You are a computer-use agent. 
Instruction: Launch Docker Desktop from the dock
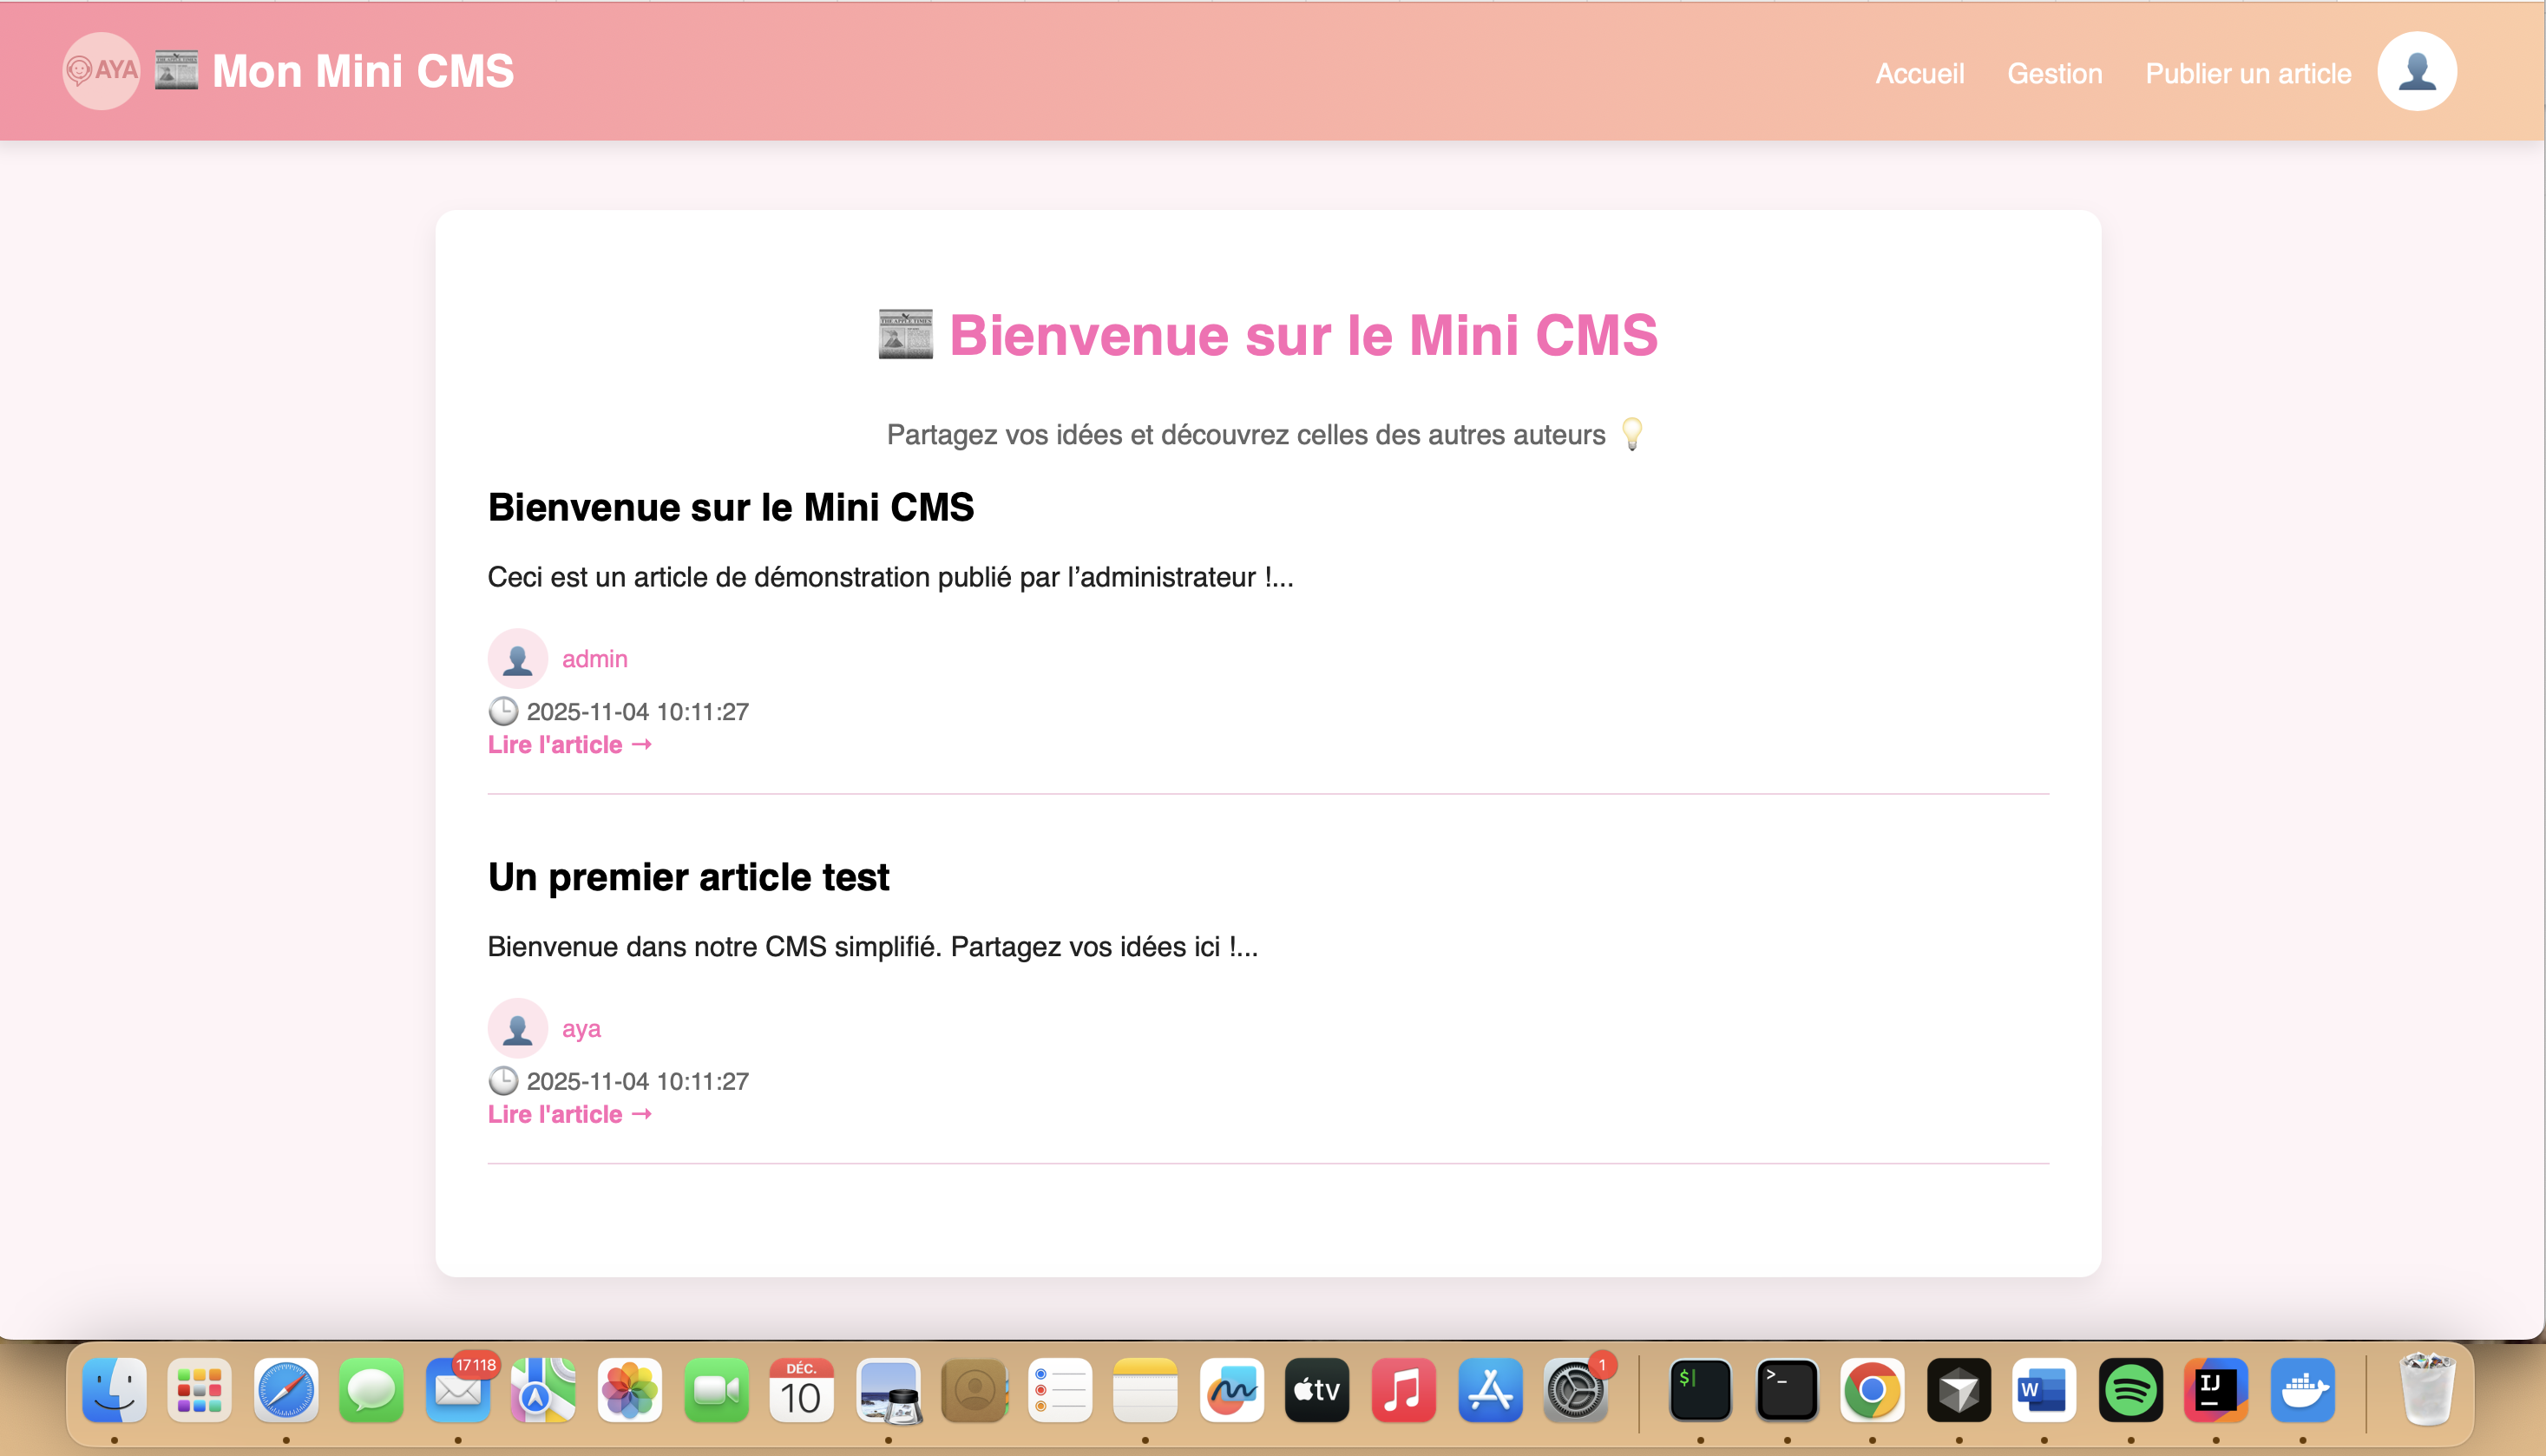point(2302,1391)
